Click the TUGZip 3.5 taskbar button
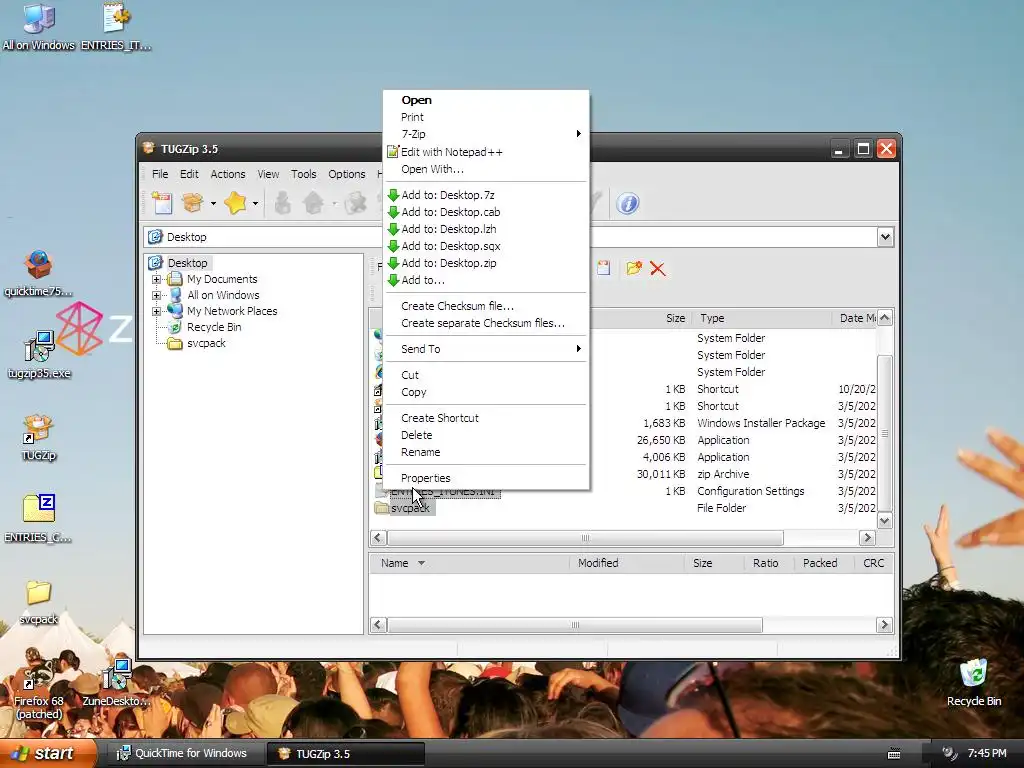The height and width of the screenshot is (768, 1024). (345, 754)
